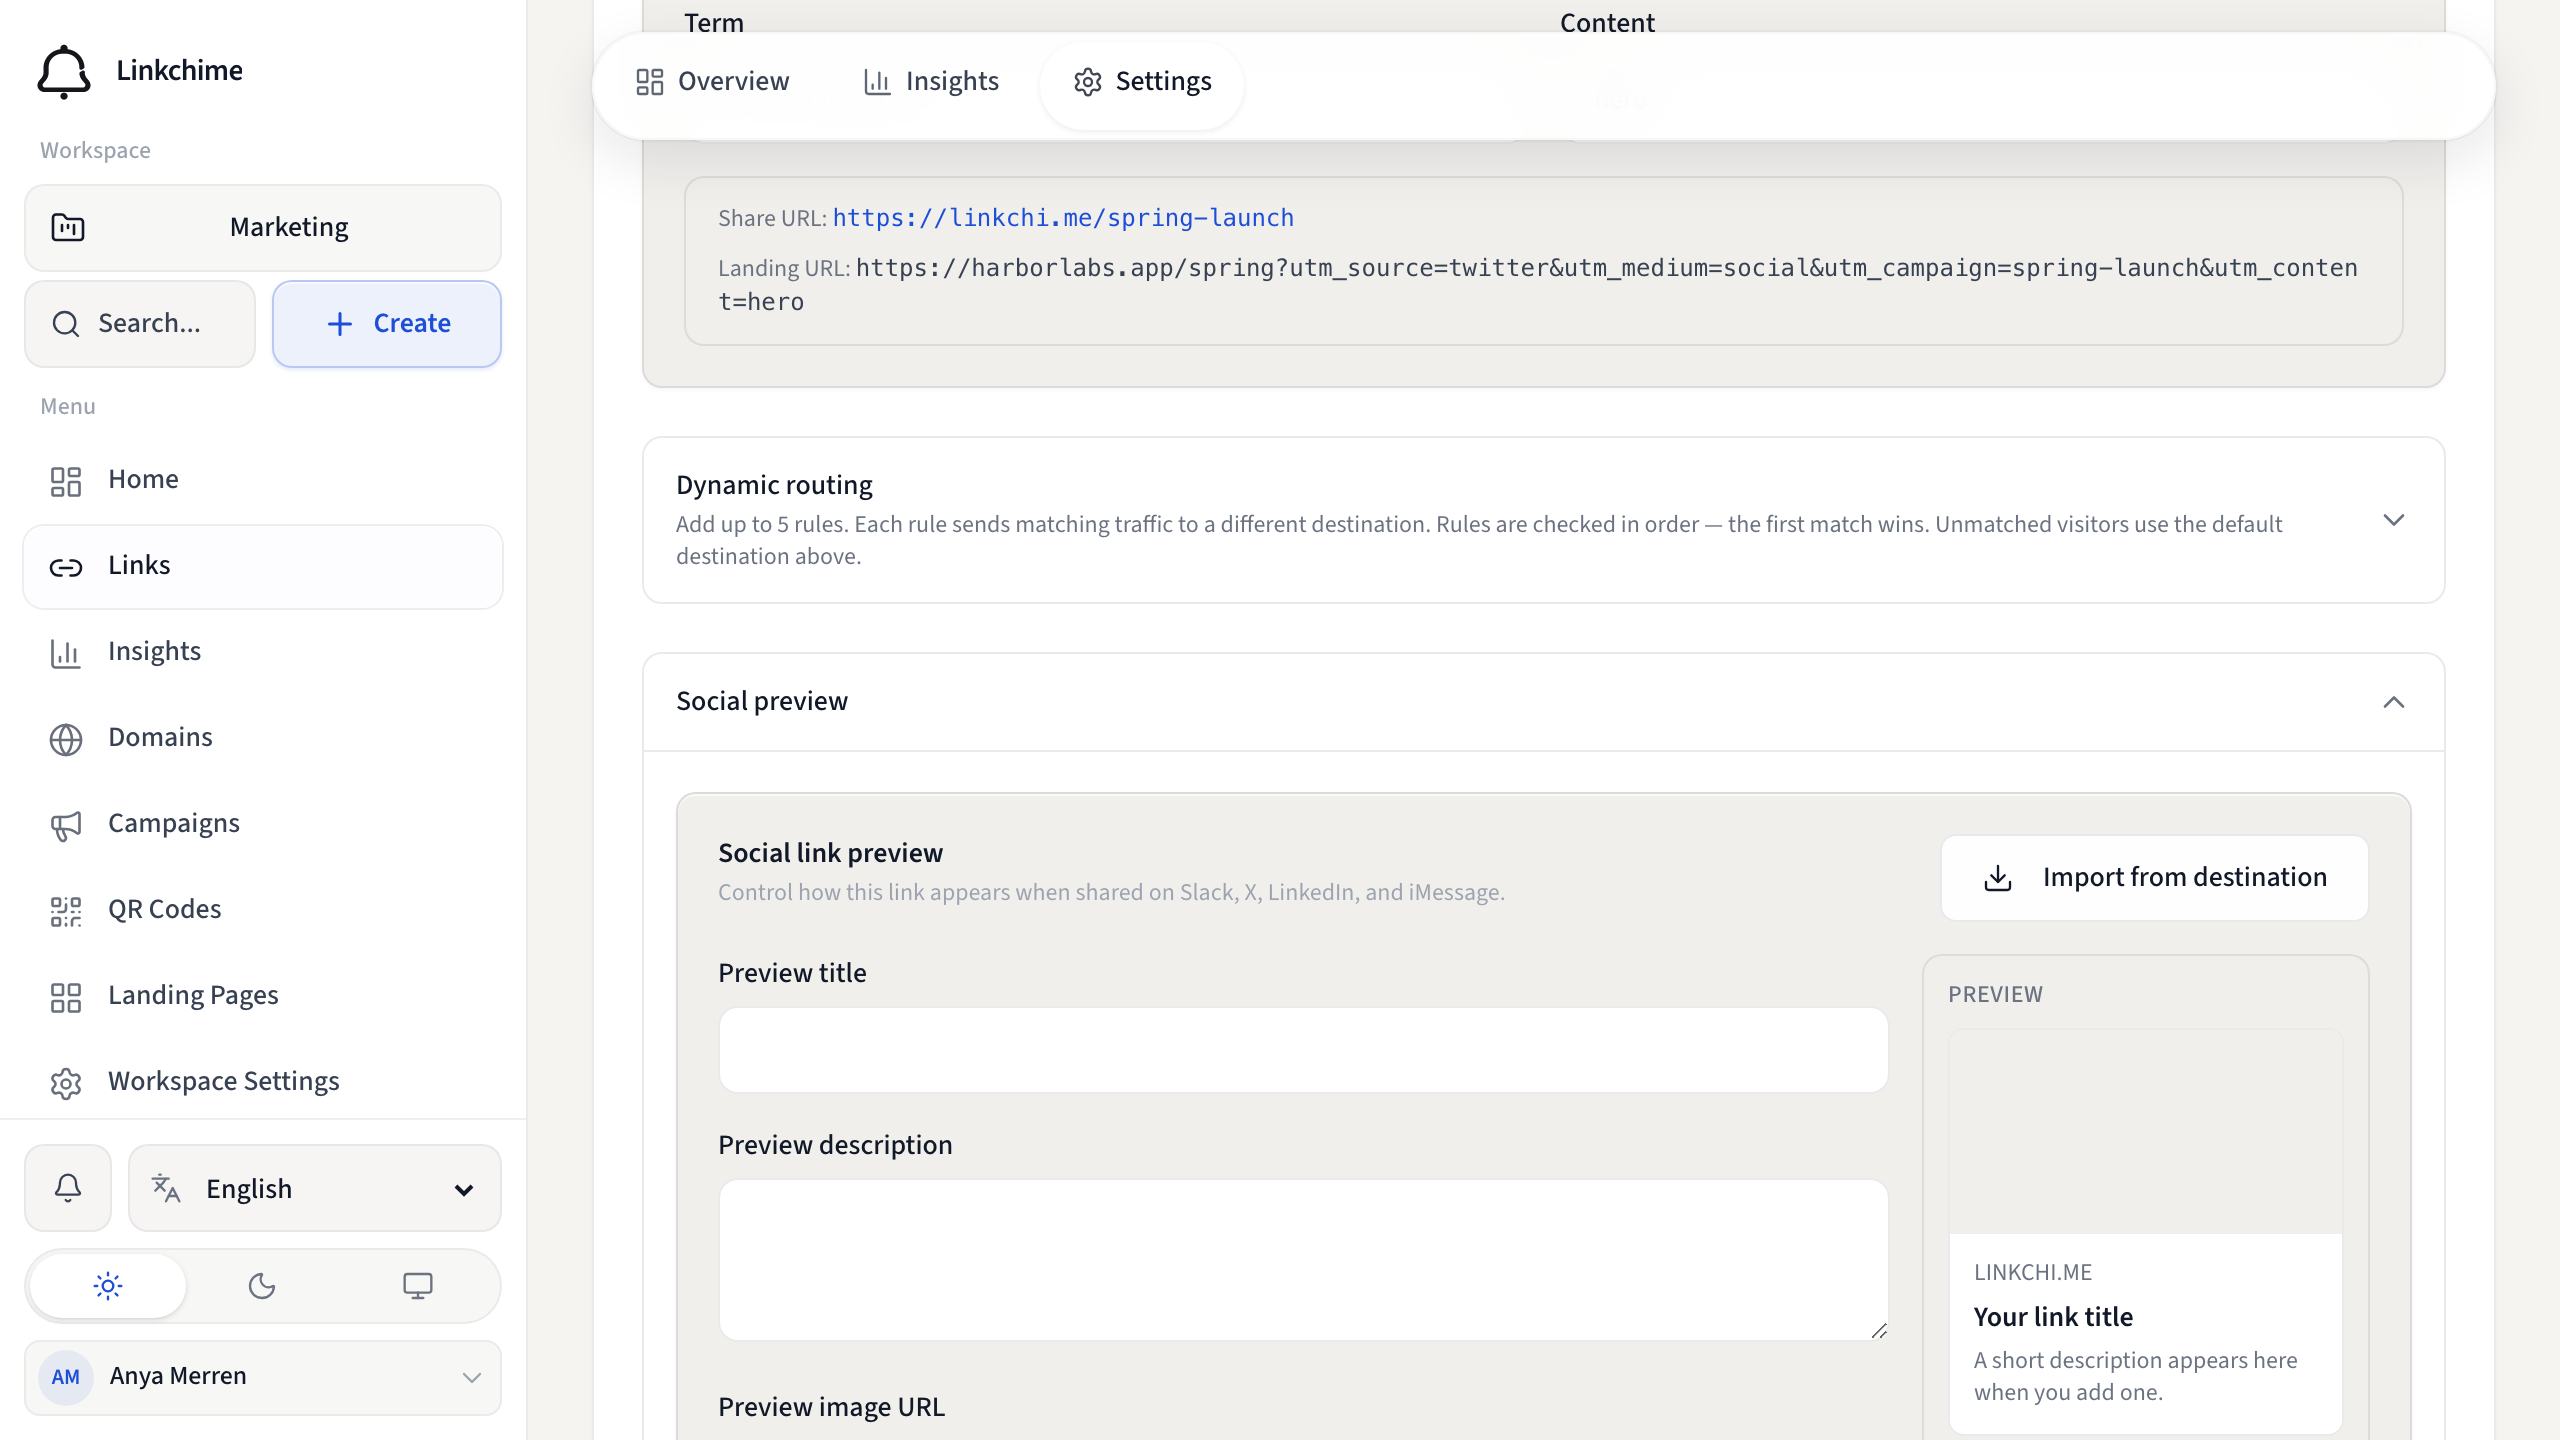Open the Marketing workspace switcher
The image size is (2560, 1440).
(x=263, y=228)
